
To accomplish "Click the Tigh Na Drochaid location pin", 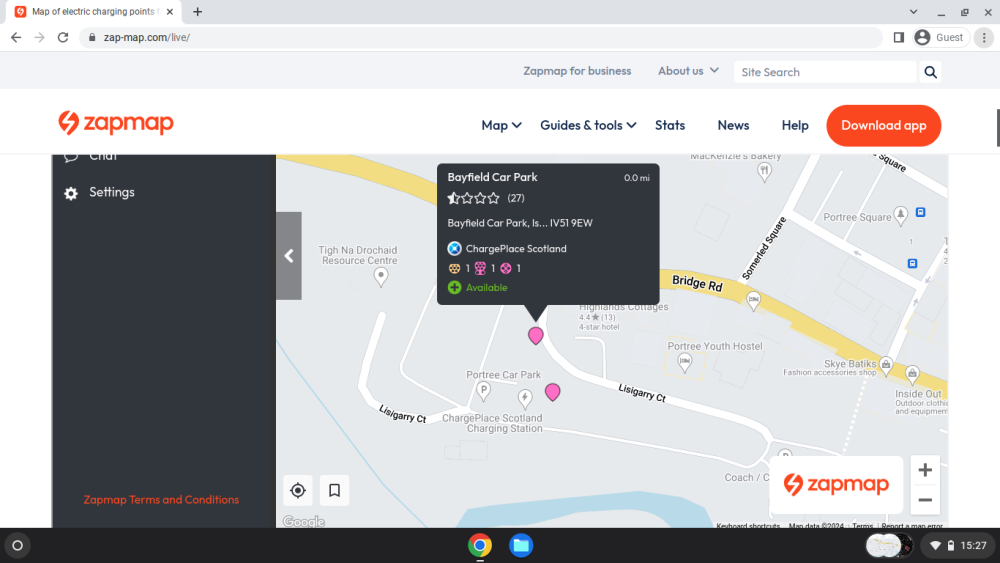I will (x=381, y=277).
